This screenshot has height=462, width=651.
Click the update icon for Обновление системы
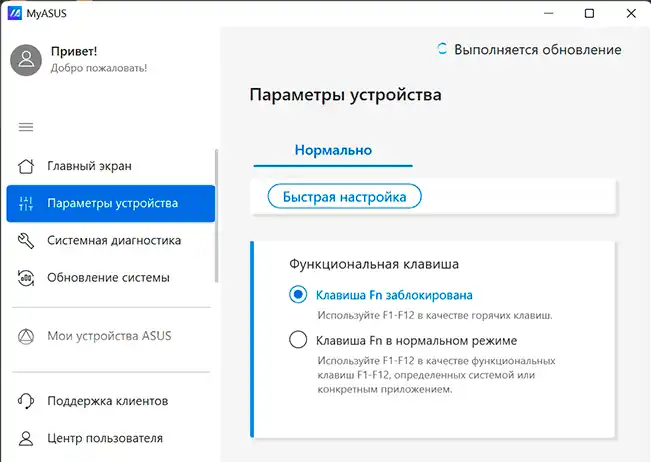(x=27, y=277)
